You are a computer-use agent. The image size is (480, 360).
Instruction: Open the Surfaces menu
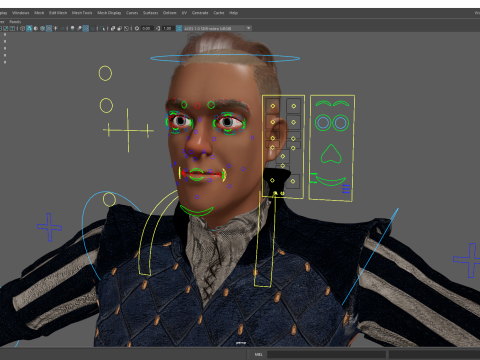150,13
